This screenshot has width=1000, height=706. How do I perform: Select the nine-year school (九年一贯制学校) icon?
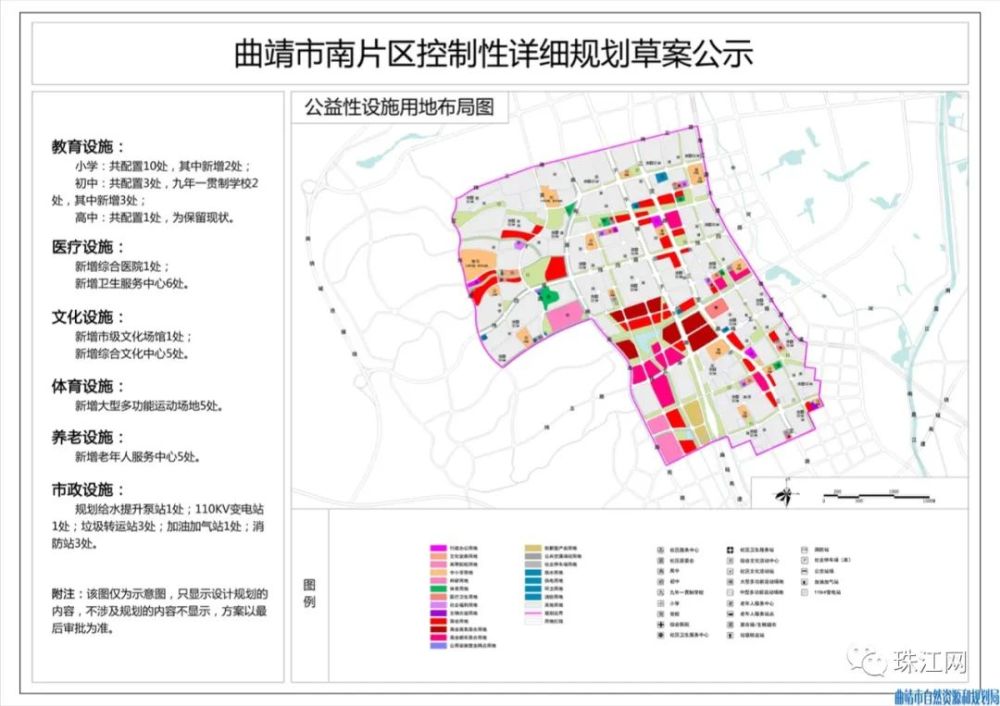[x=661, y=592]
